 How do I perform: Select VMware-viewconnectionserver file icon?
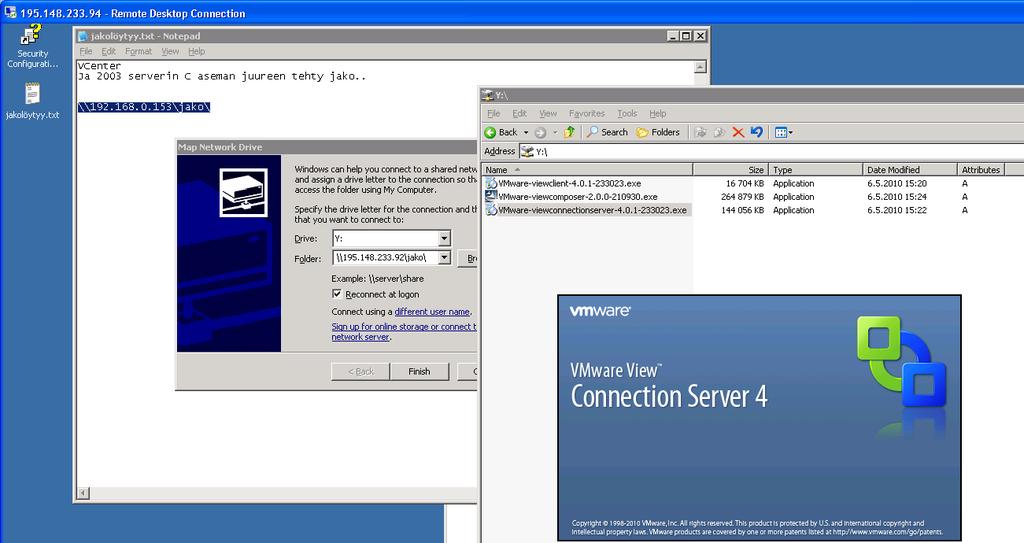coord(491,210)
